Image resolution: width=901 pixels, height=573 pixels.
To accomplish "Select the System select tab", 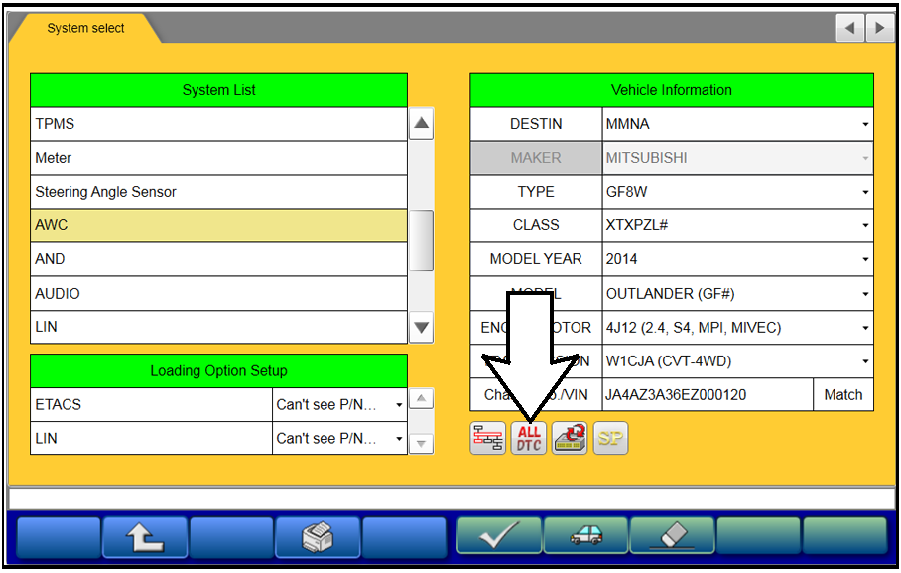I will point(86,28).
